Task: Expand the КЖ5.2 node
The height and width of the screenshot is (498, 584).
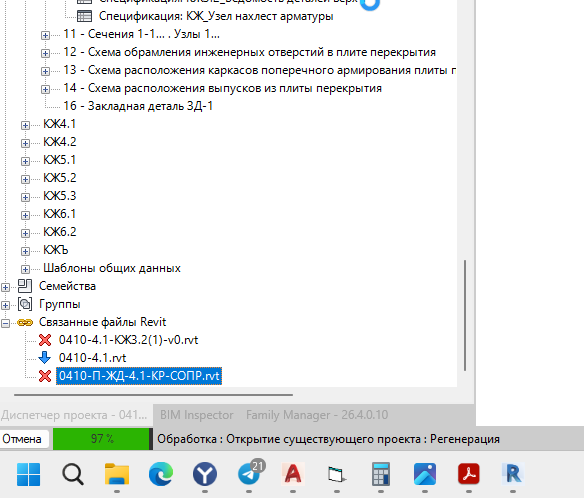Action: pos(25,179)
